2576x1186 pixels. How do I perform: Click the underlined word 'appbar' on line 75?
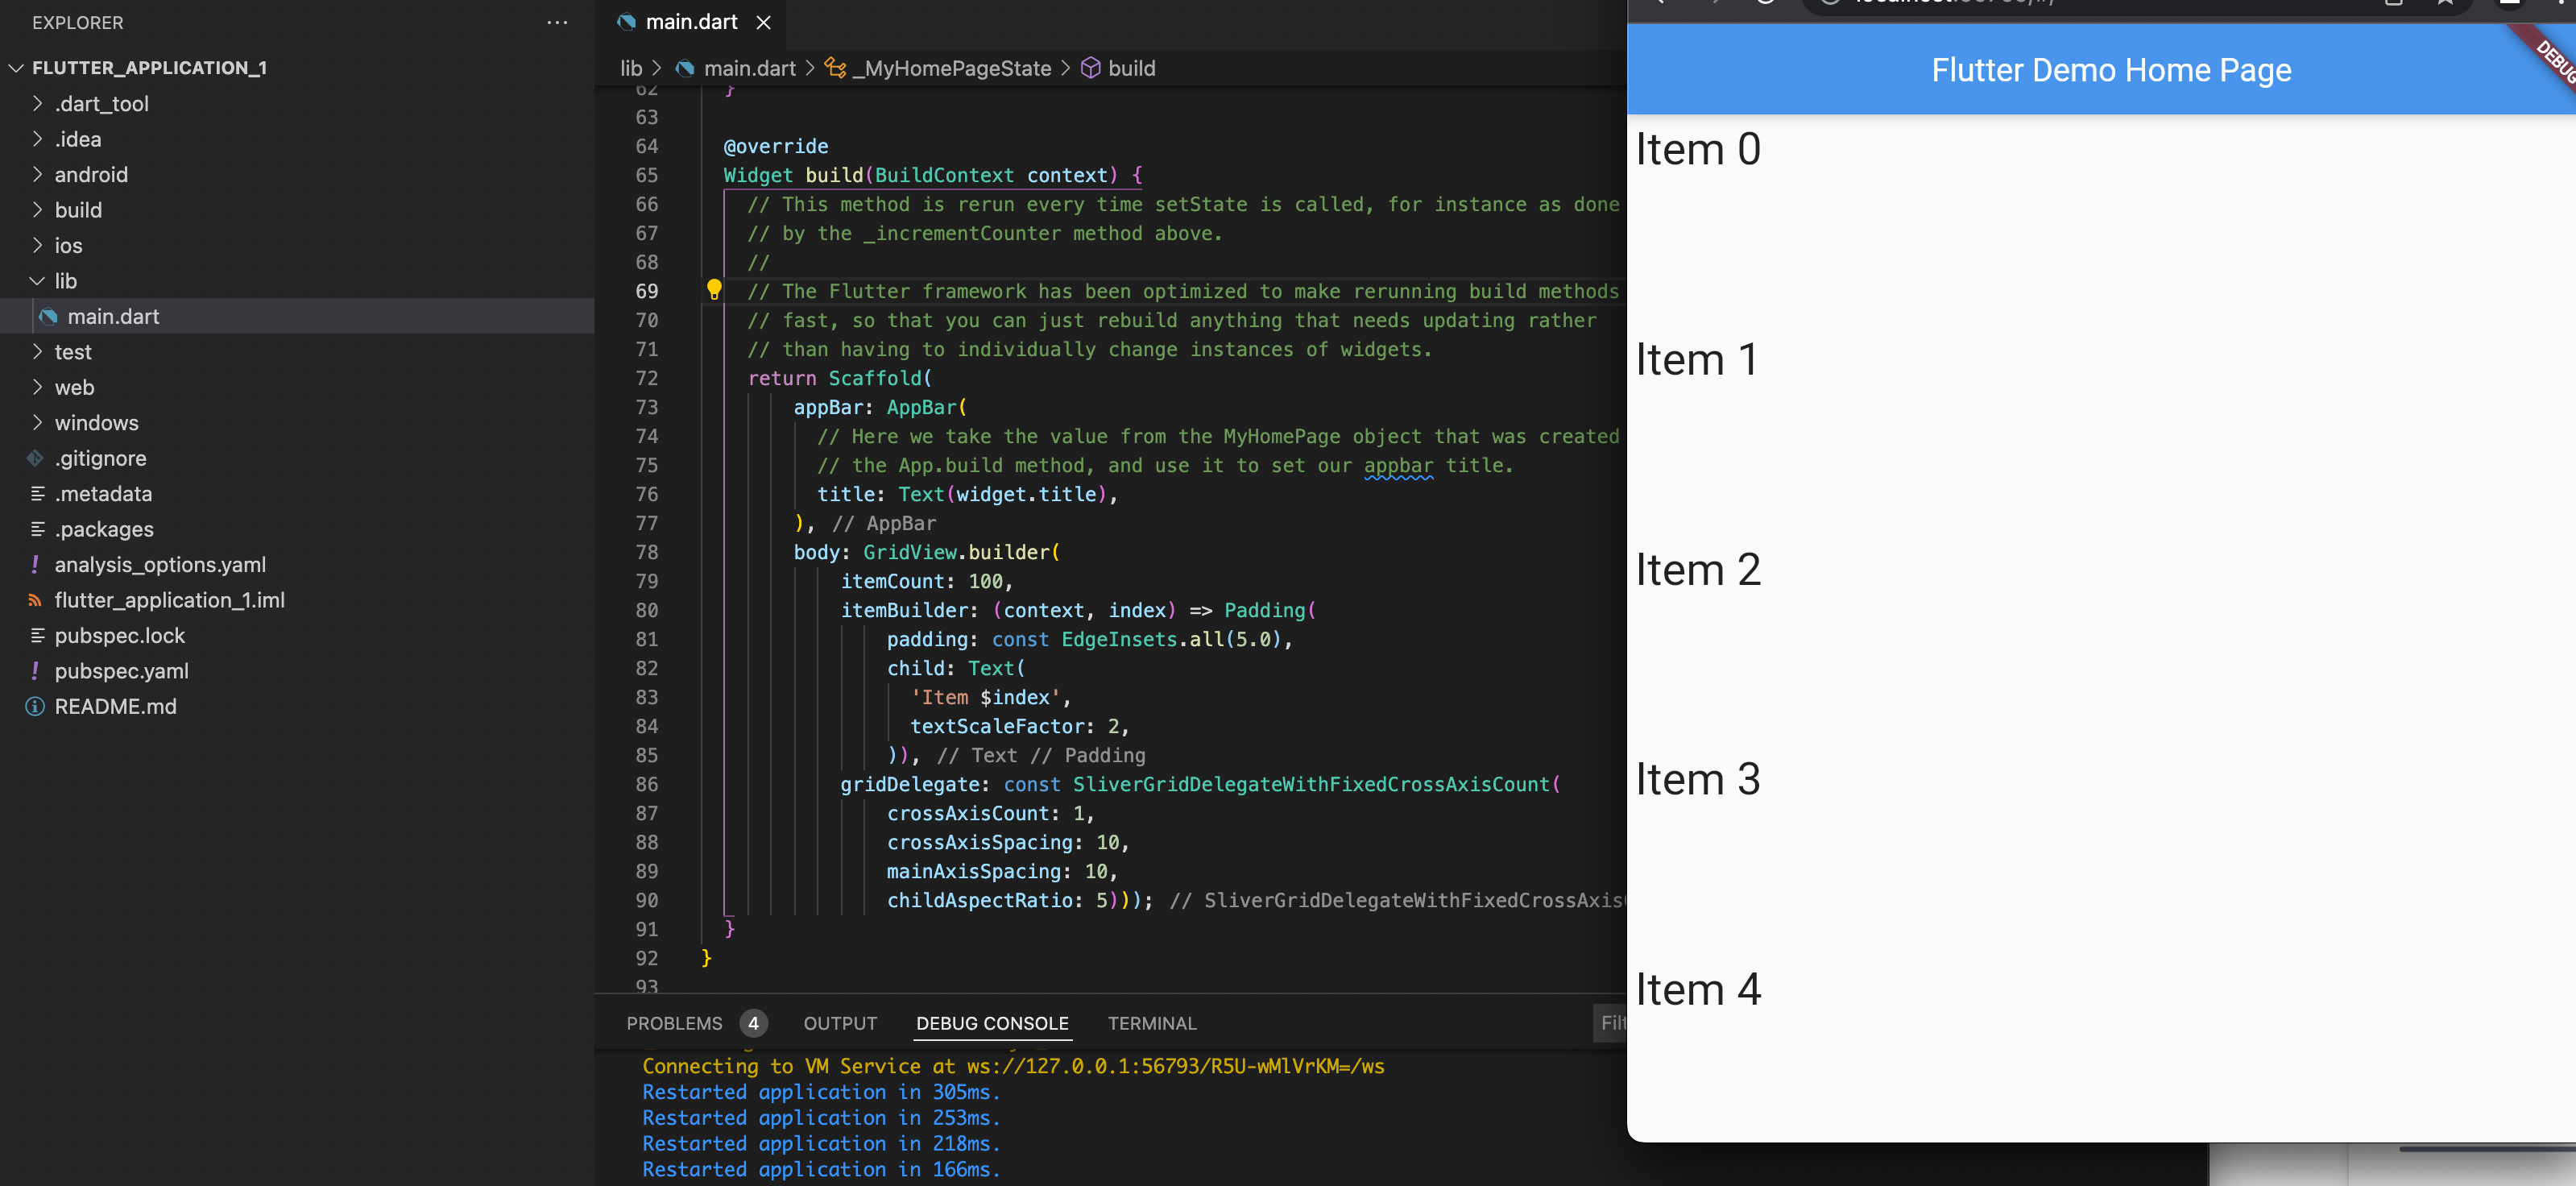click(1398, 465)
